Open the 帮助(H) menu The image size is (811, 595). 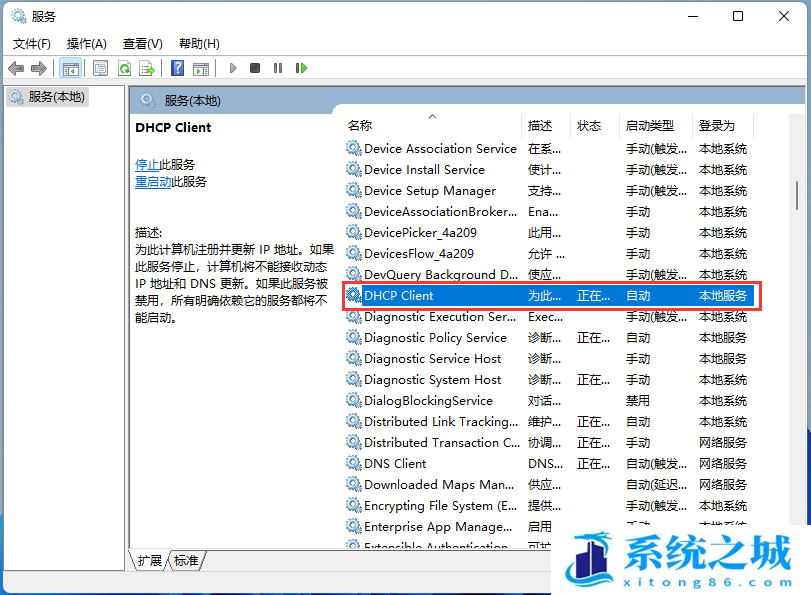click(x=199, y=44)
